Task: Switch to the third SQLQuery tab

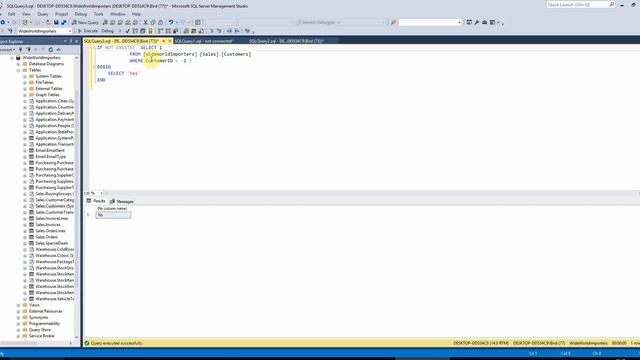Action: pyautogui.click(x=287, y=41)
